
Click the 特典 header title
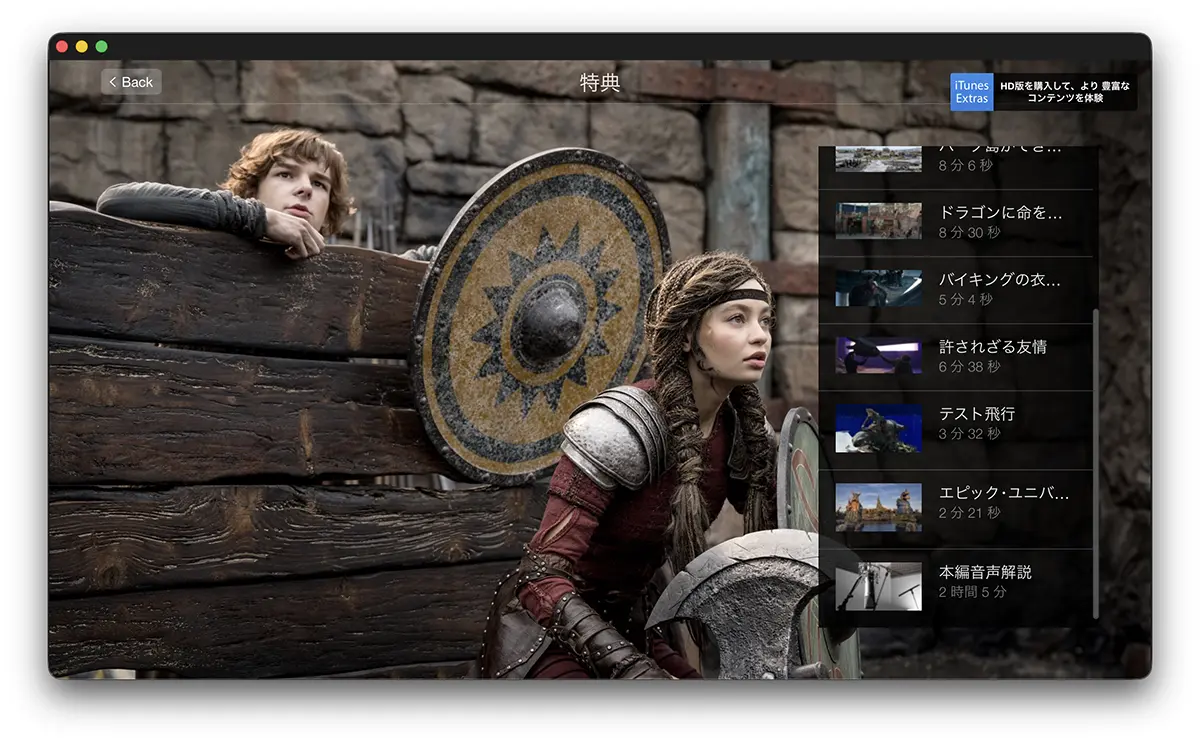pos(600,83)
